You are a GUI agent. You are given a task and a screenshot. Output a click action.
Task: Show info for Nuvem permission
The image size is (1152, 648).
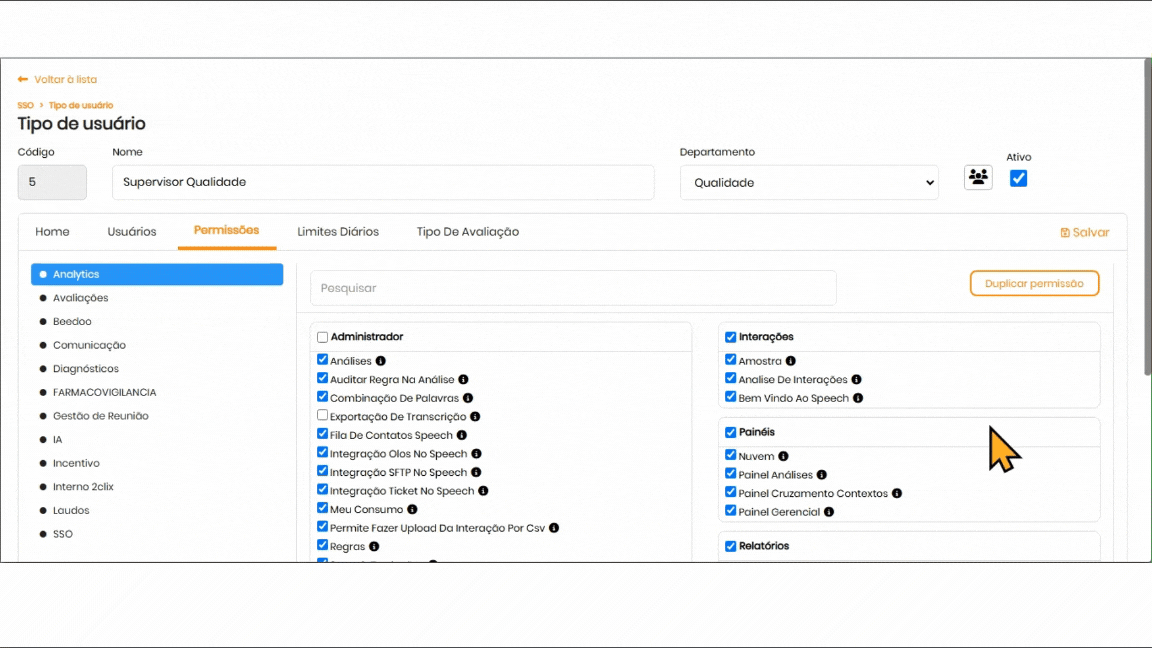tap(783, 456)
